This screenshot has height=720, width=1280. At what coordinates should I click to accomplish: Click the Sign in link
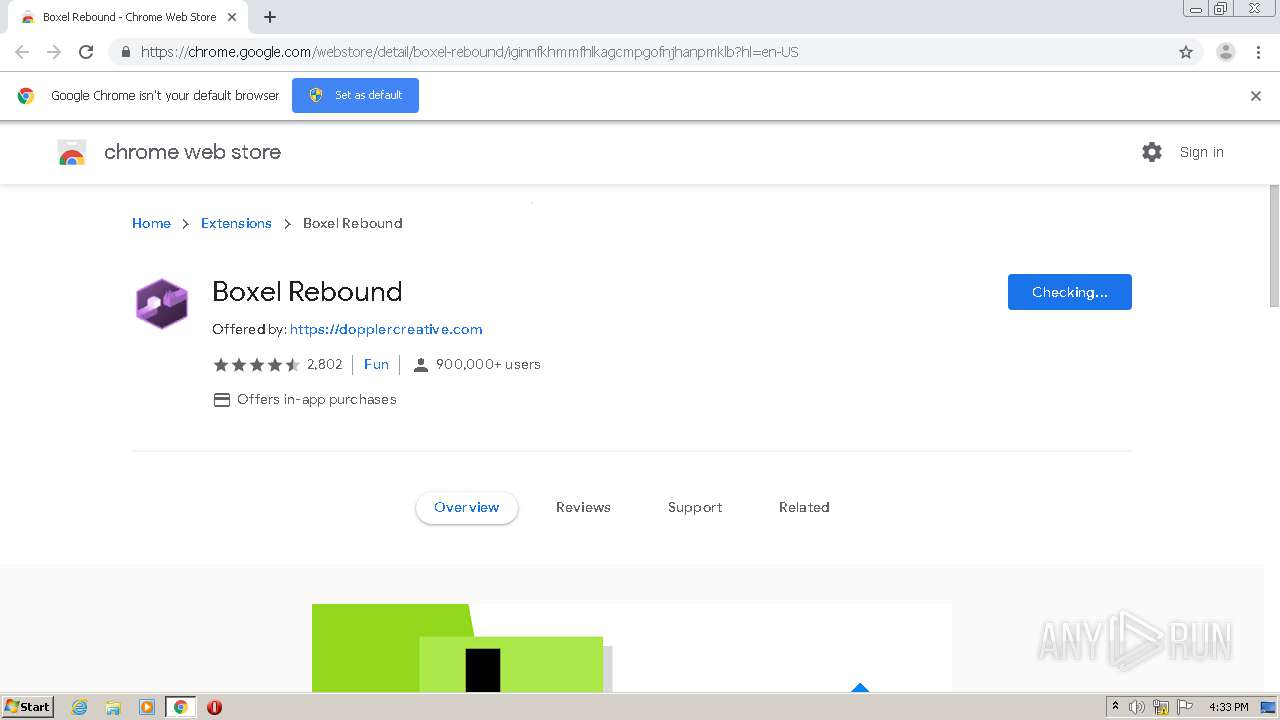pos(1201,152)
